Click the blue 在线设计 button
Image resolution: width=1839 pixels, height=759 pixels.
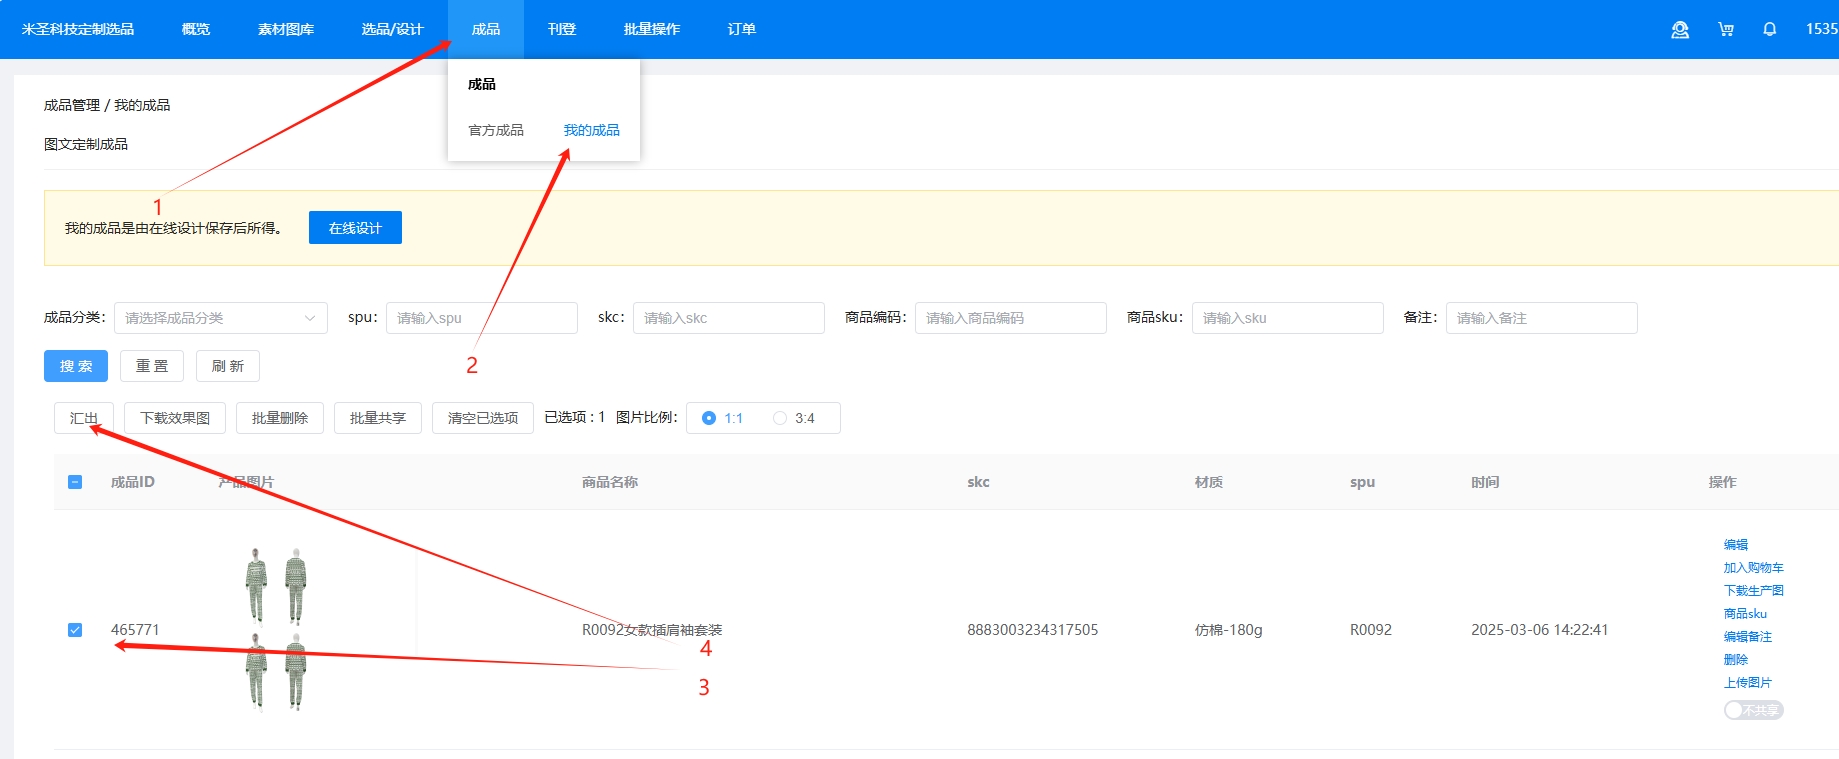coord(355,228)
